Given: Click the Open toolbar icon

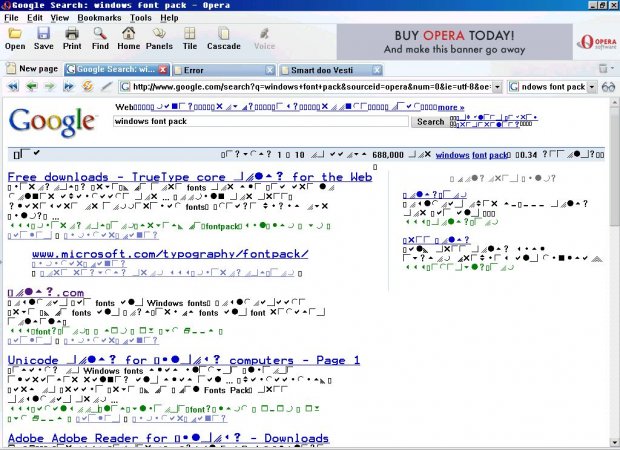Looking at the screenshot, I should (x=15, y=39).
